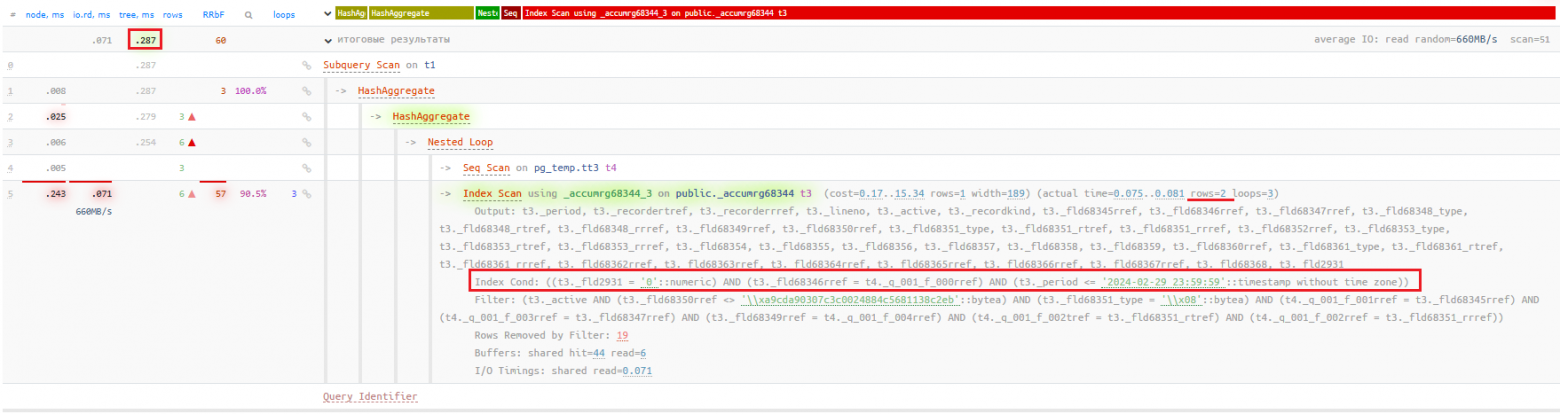Click tree time .279 in row 2
This screenshot has height=414, width=1560.
click(x=146, y=117)
